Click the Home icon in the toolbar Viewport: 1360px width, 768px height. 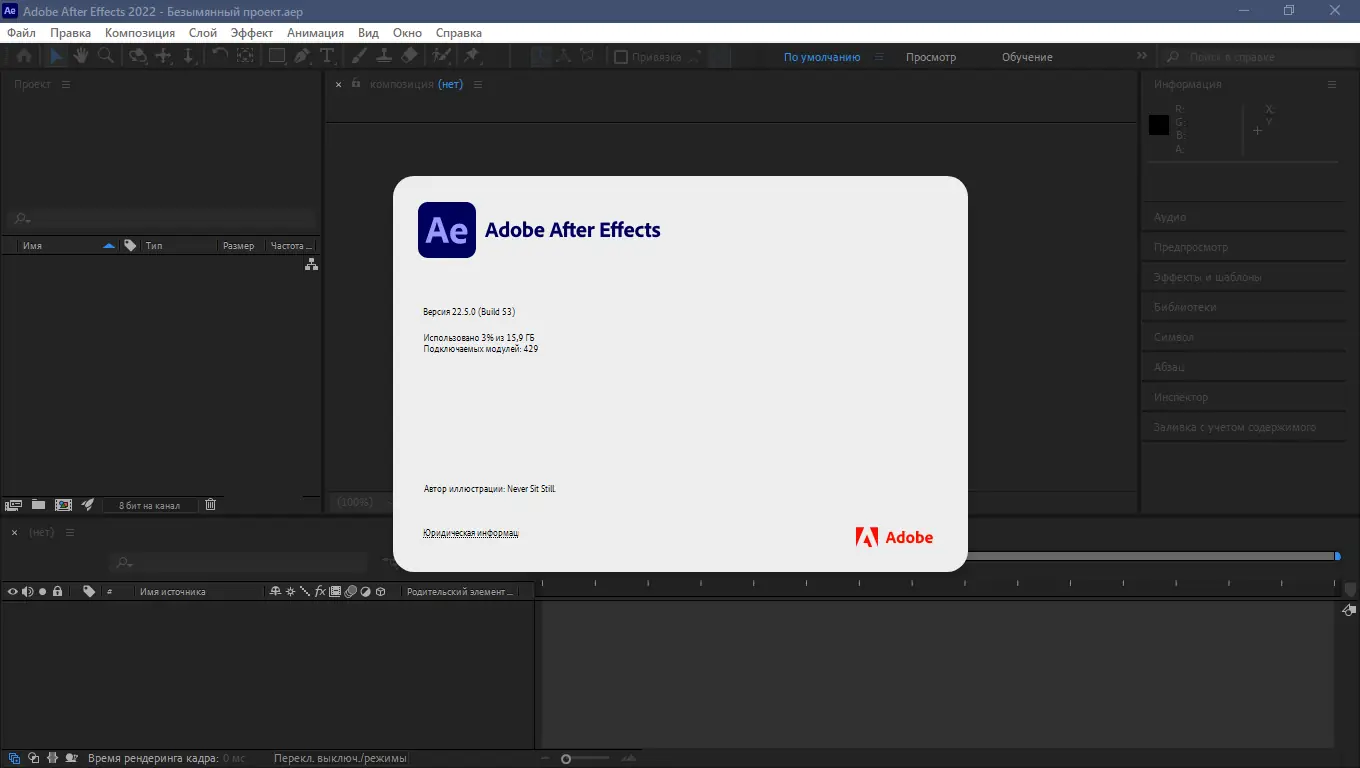23,56
